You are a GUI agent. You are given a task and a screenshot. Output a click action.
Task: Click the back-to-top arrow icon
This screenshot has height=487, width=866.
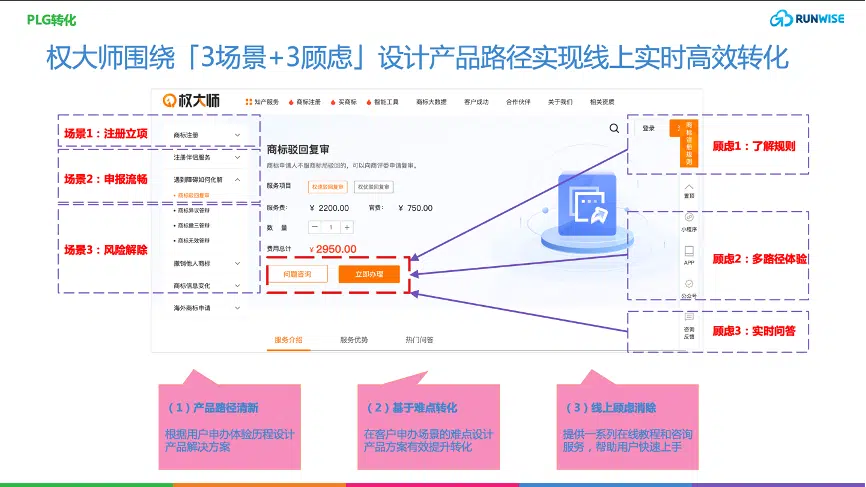[x=689, y=187]
